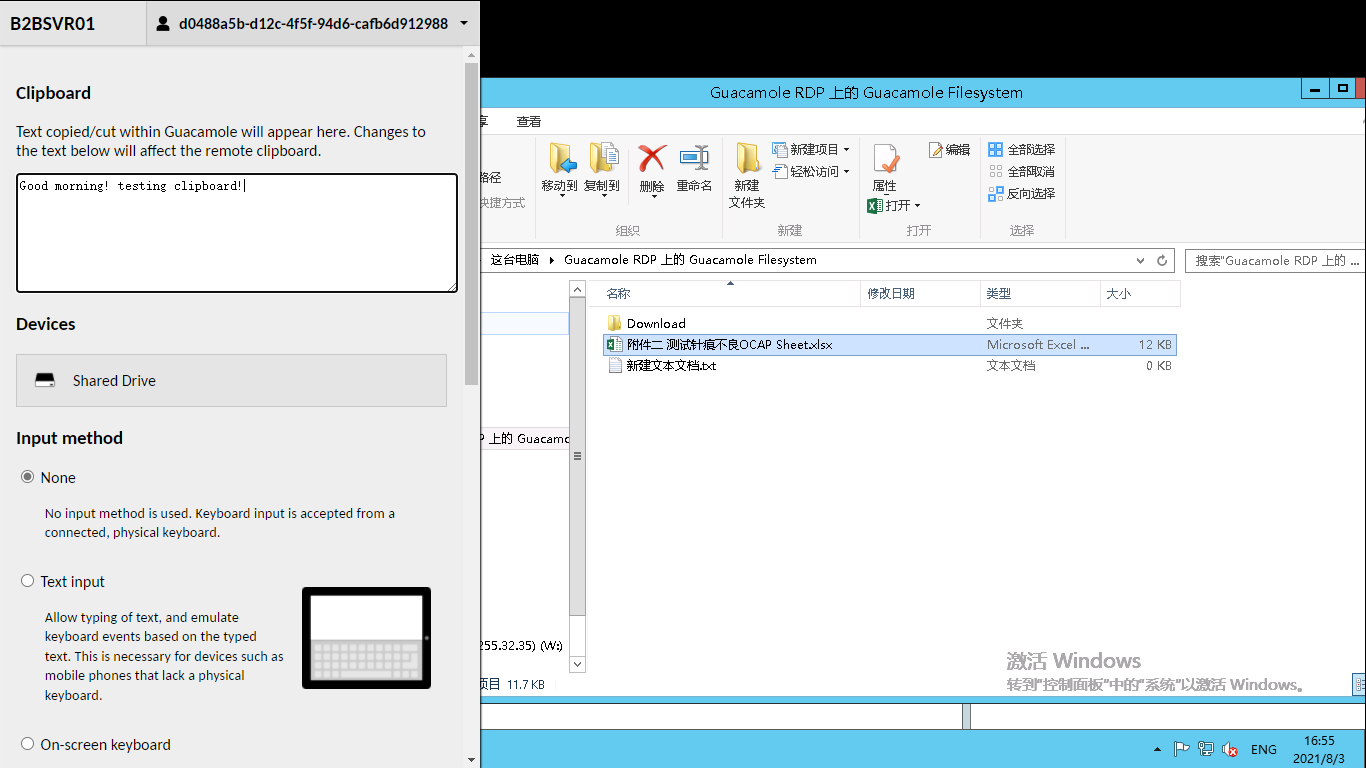Click the Shared Drive device icon
Image resolution: width=1366 pixels, height=768 pixels.
(44, 379)
